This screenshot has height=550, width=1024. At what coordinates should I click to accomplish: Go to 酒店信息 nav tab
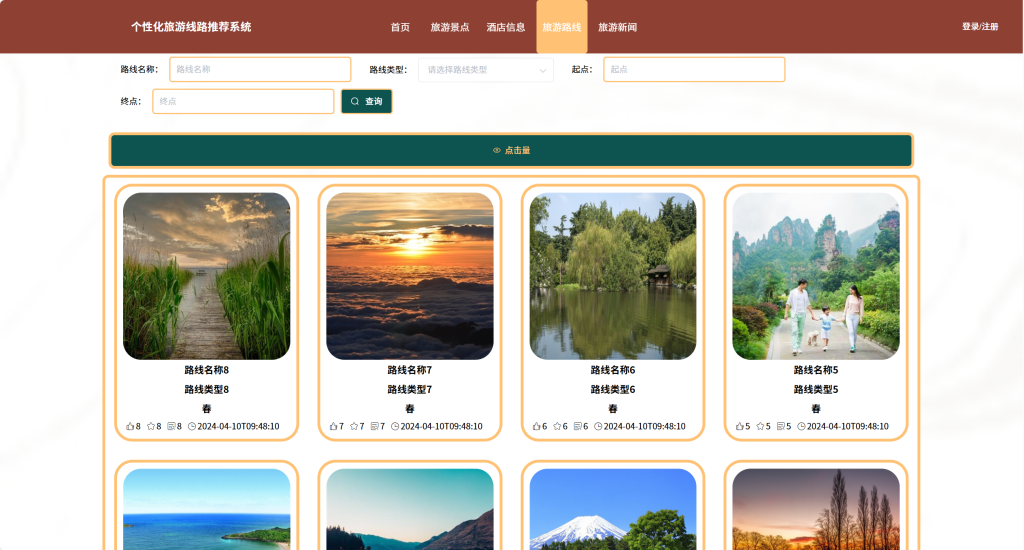pyautogui.click(x=505, y=27)
